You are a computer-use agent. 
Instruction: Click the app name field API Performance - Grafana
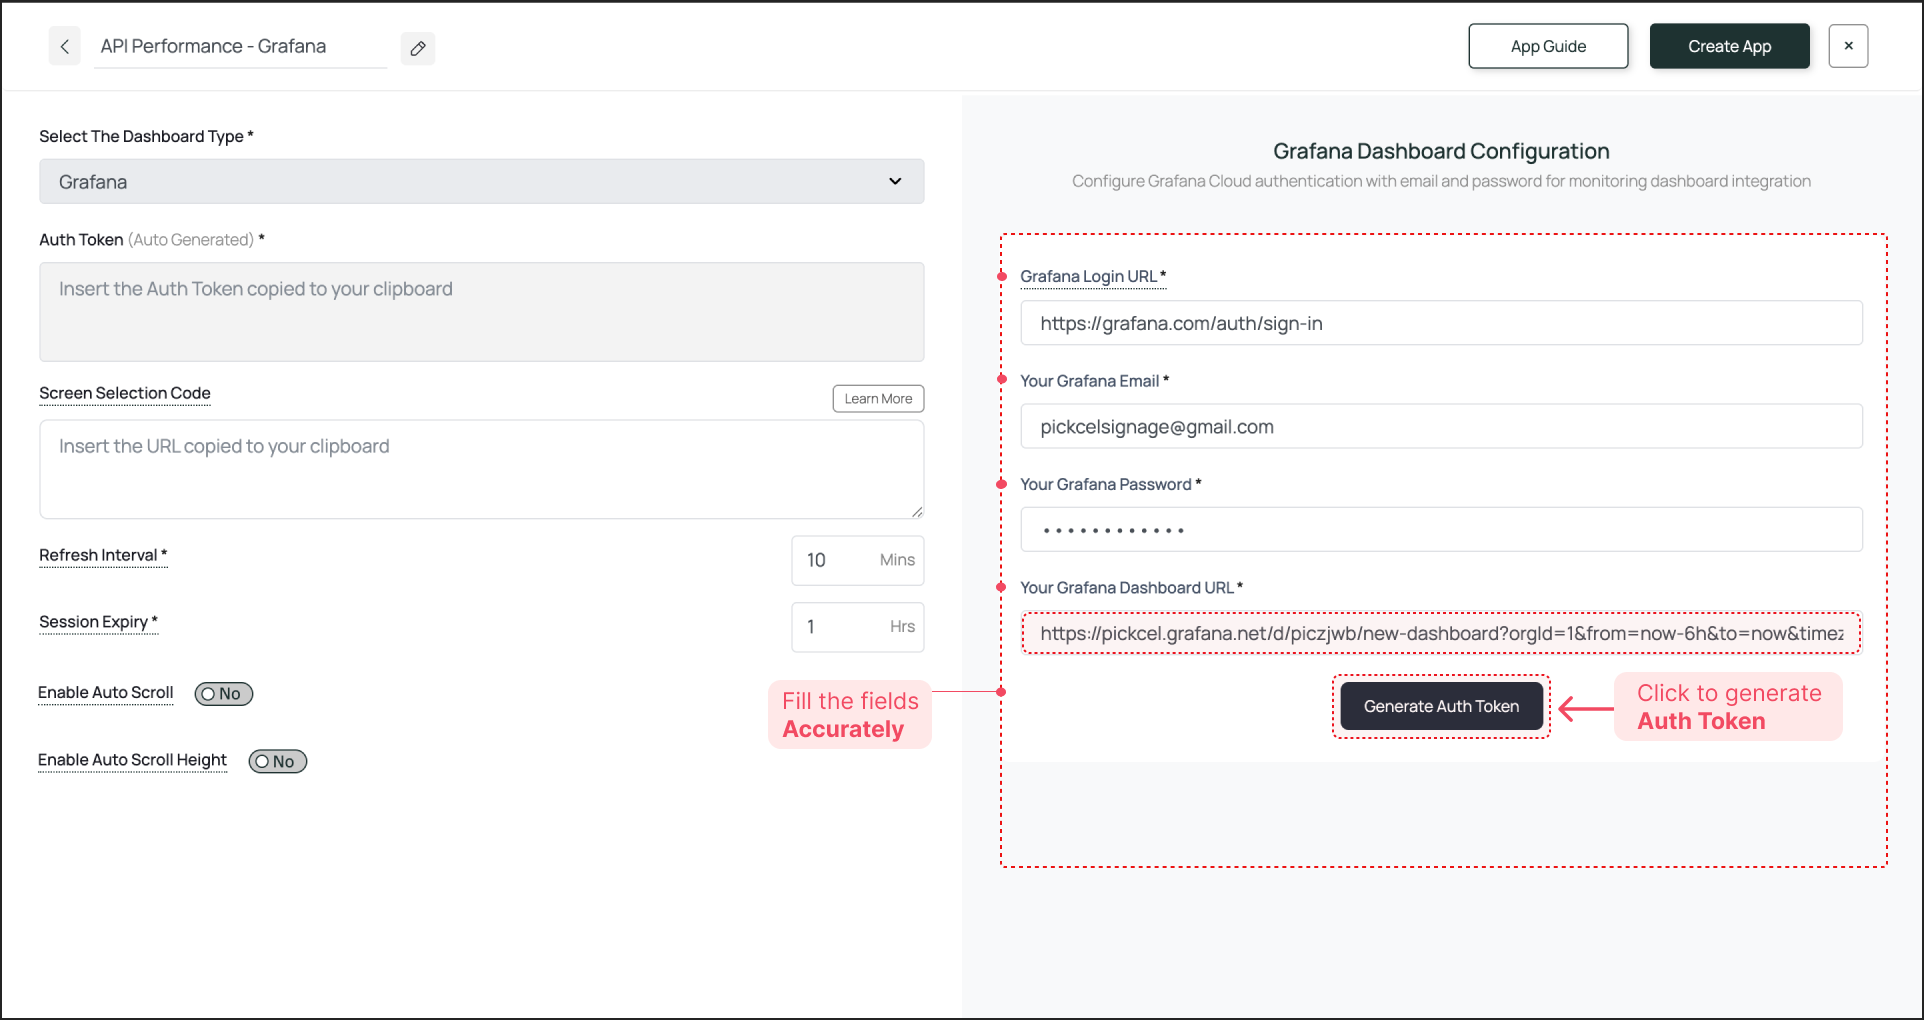click(240, 47)
